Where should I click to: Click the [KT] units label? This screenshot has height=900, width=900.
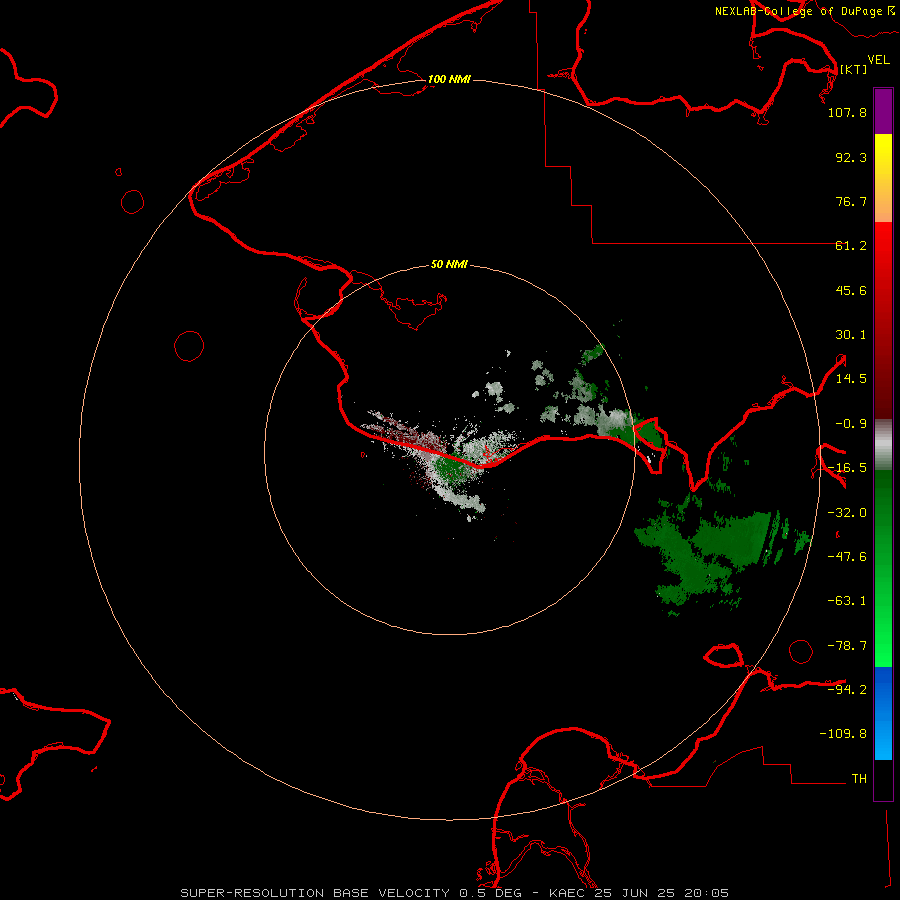click(853, 69)
